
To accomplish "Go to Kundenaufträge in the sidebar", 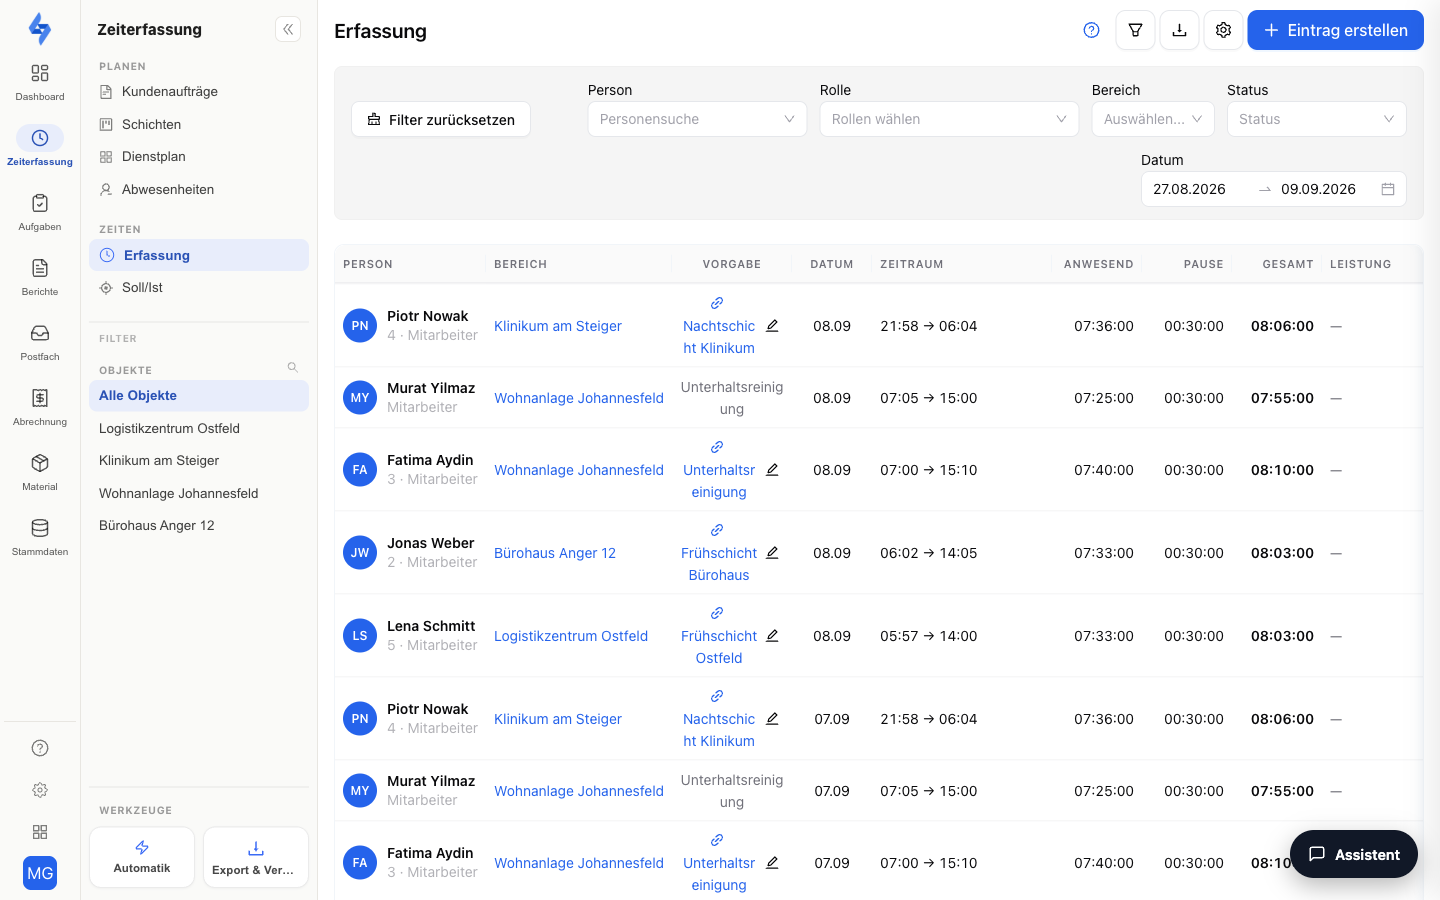I will (x=199, y=91).
